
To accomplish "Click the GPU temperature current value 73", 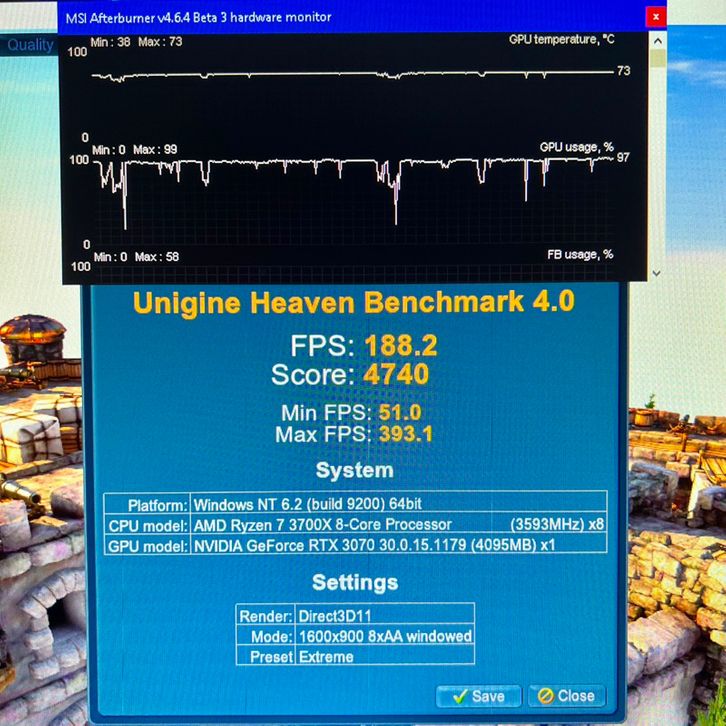I will tap(623, 72).
